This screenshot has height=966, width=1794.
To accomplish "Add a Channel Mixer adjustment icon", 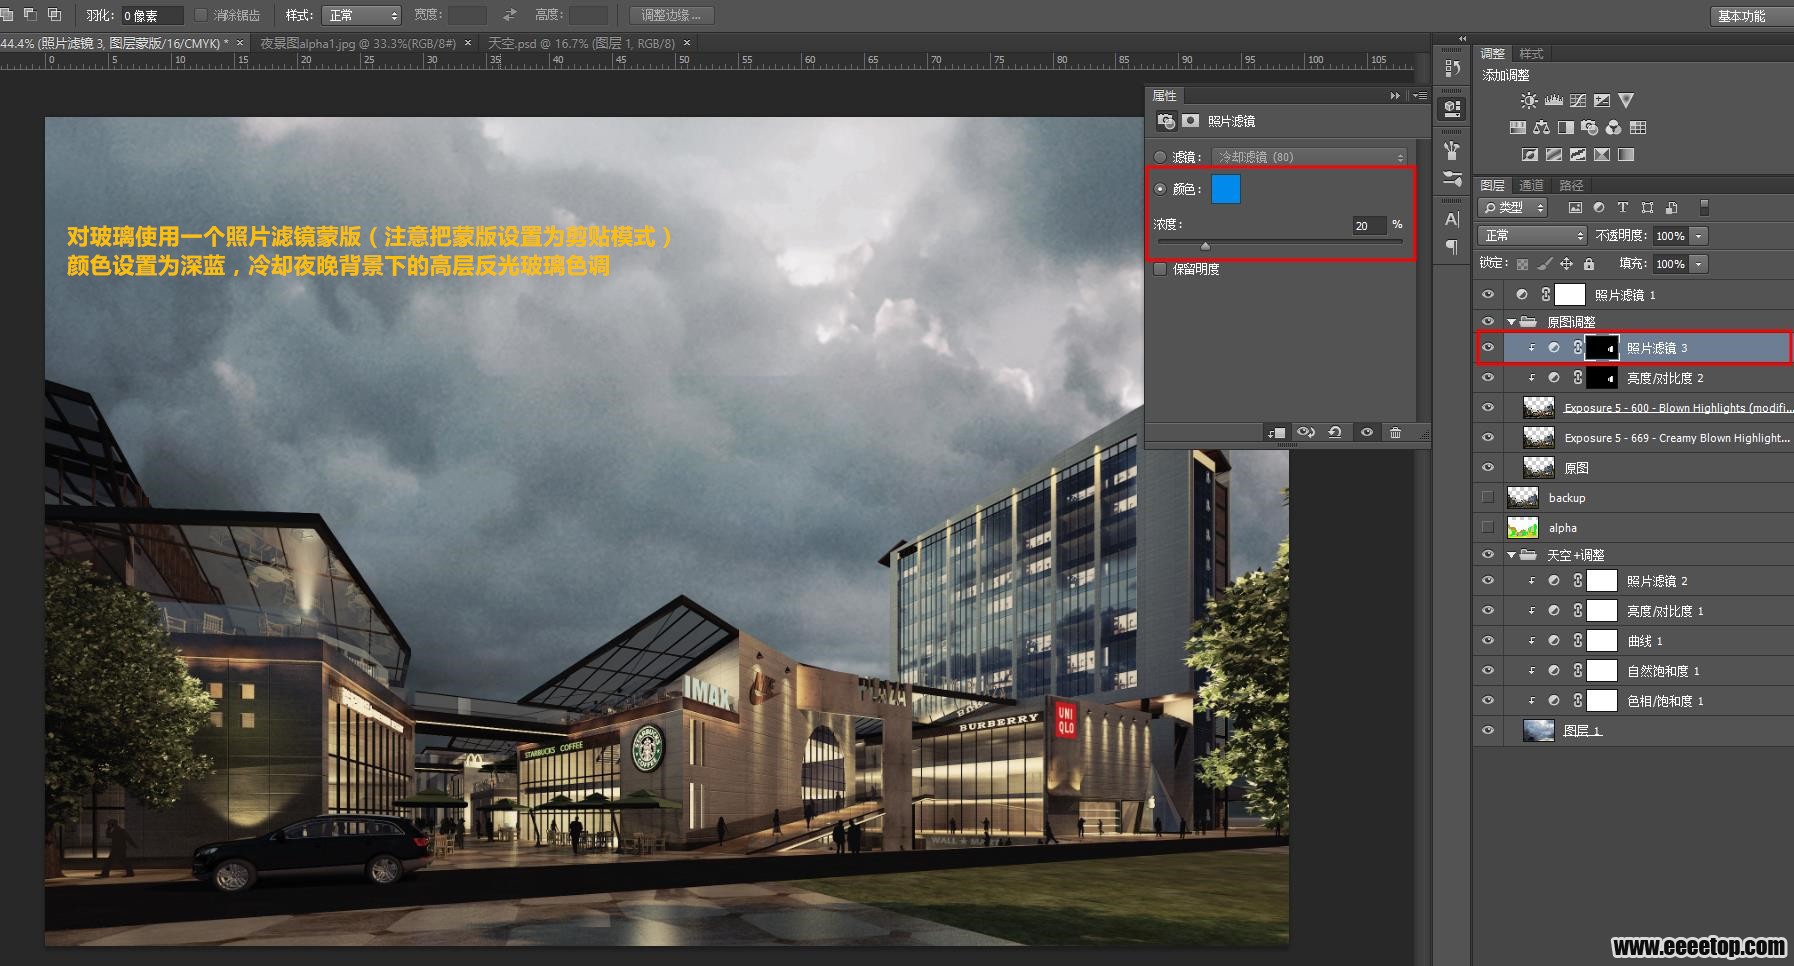I will (1613, 127).
